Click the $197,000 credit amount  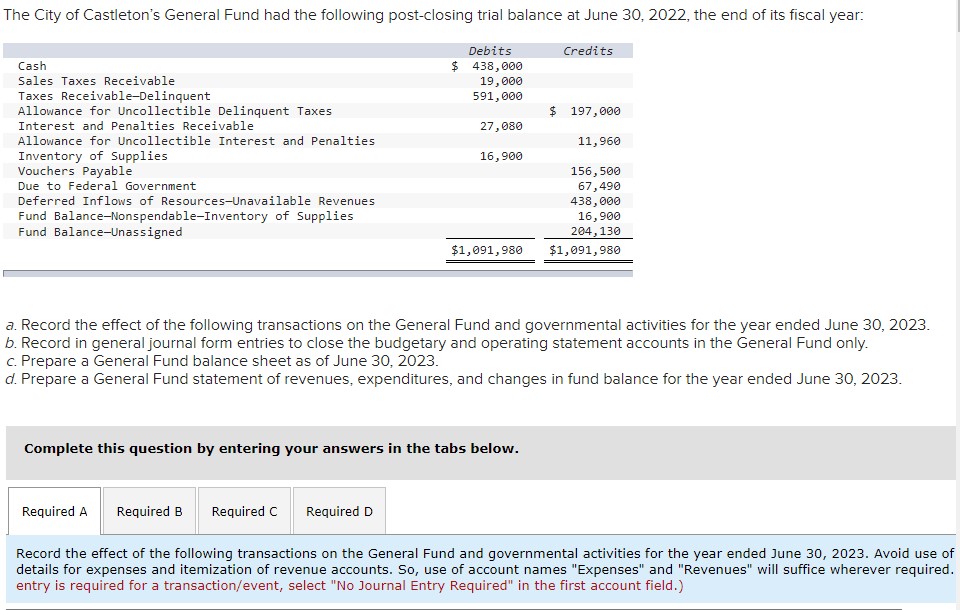coord(585,111)
